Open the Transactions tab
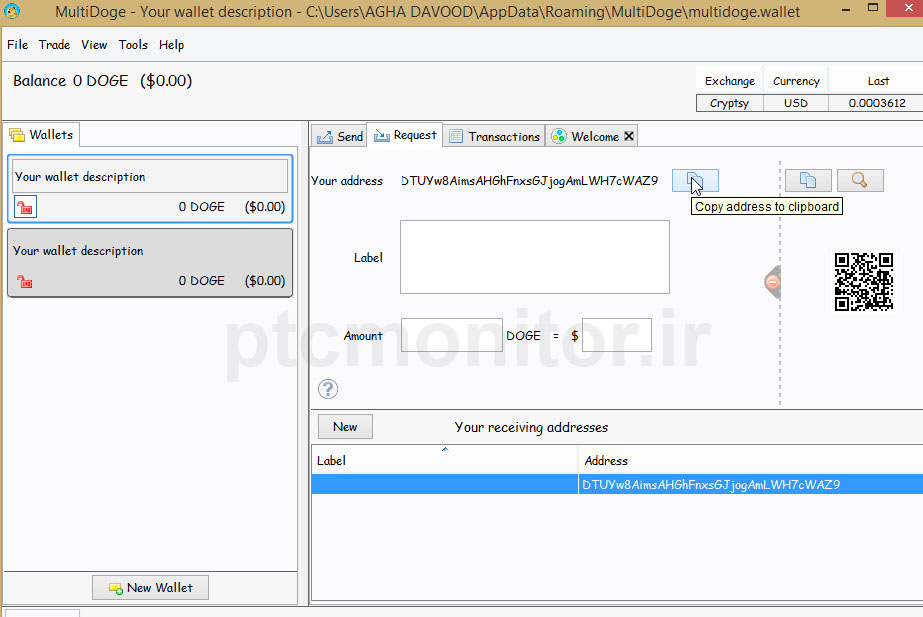Image resolution: width=923 pixels, height=617 pixels. point(495,136)
